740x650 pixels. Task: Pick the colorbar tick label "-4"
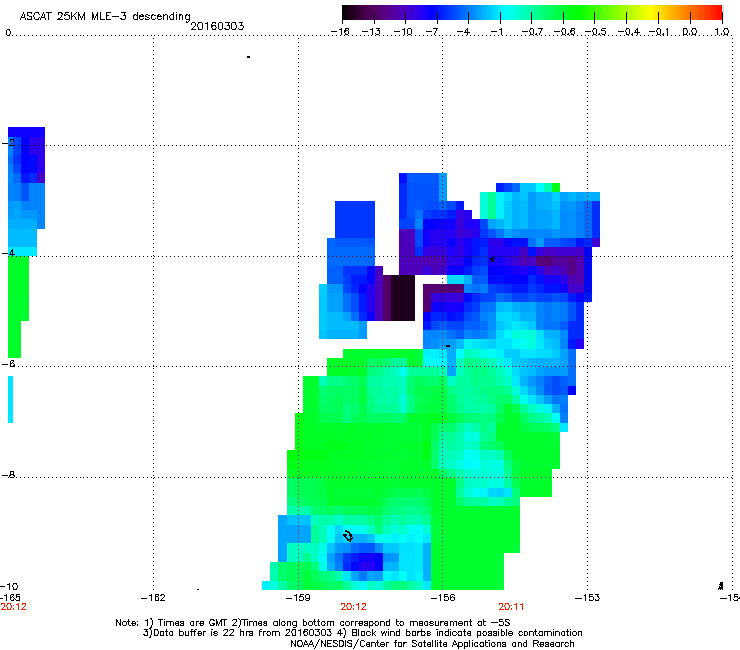click(x=465, y=32)
